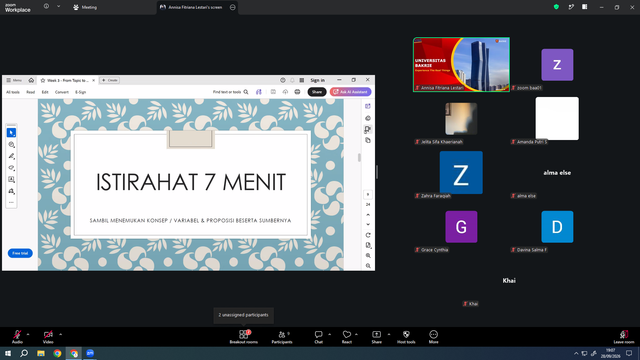The height and width of the screenshot is (360, 640).
Task: Expand share options arrow next to Share
Action: 389,334
